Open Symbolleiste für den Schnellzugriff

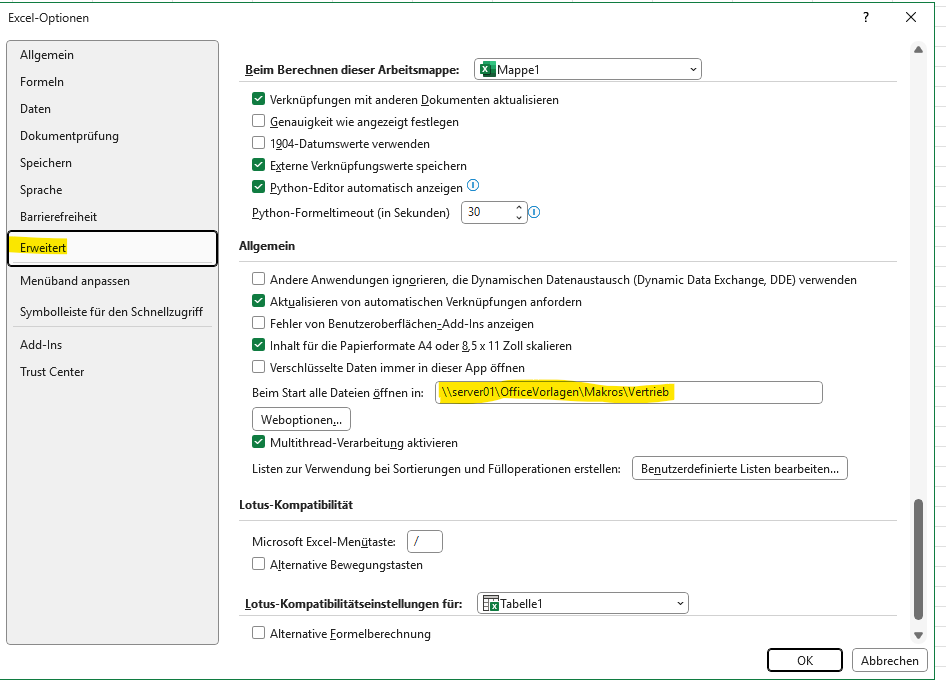pos(112,312)
